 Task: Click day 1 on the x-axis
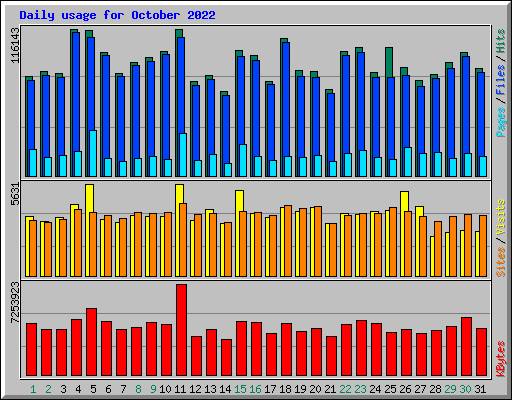point(33,389)
